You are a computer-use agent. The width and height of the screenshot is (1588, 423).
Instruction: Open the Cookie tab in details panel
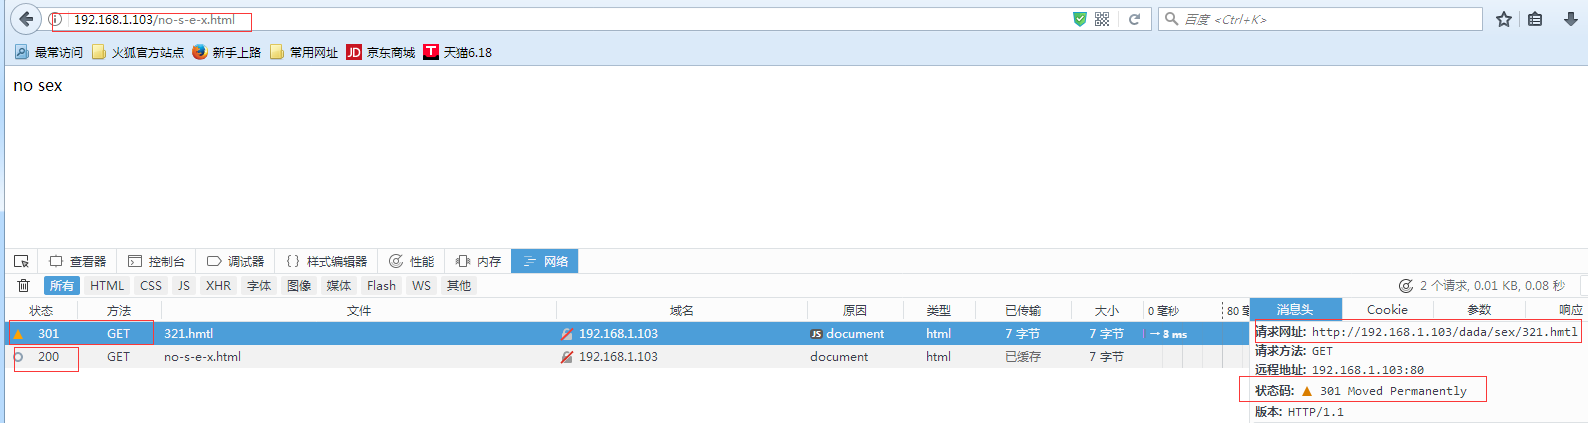[x=1386, y=310]
